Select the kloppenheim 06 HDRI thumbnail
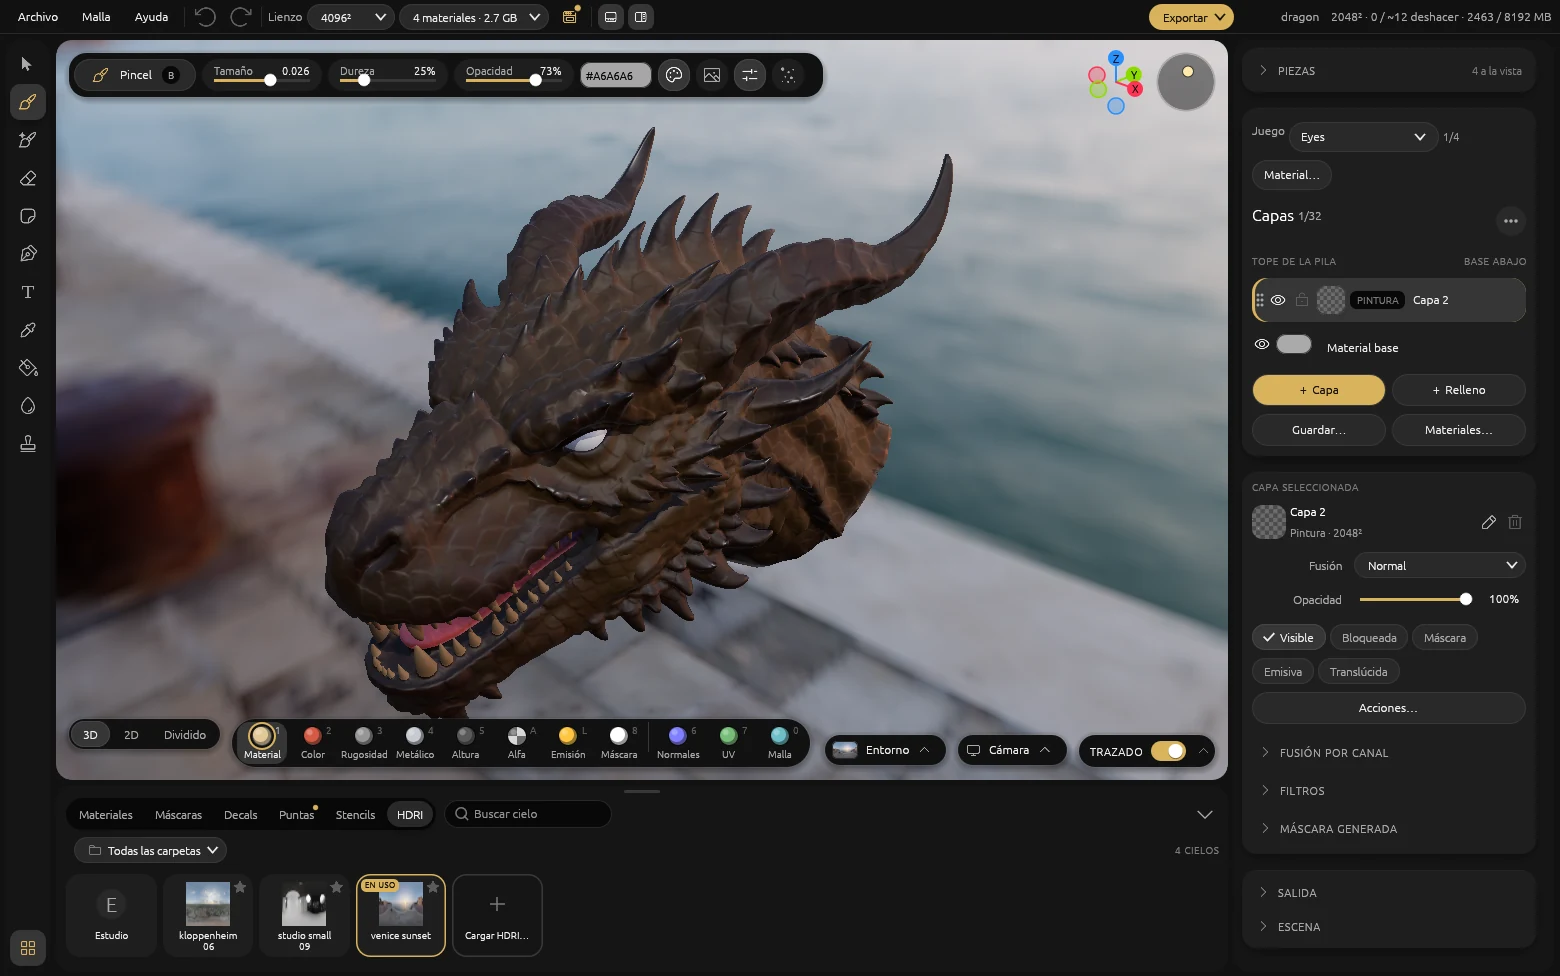The image size is (1560, 976). tap(208, 915)
